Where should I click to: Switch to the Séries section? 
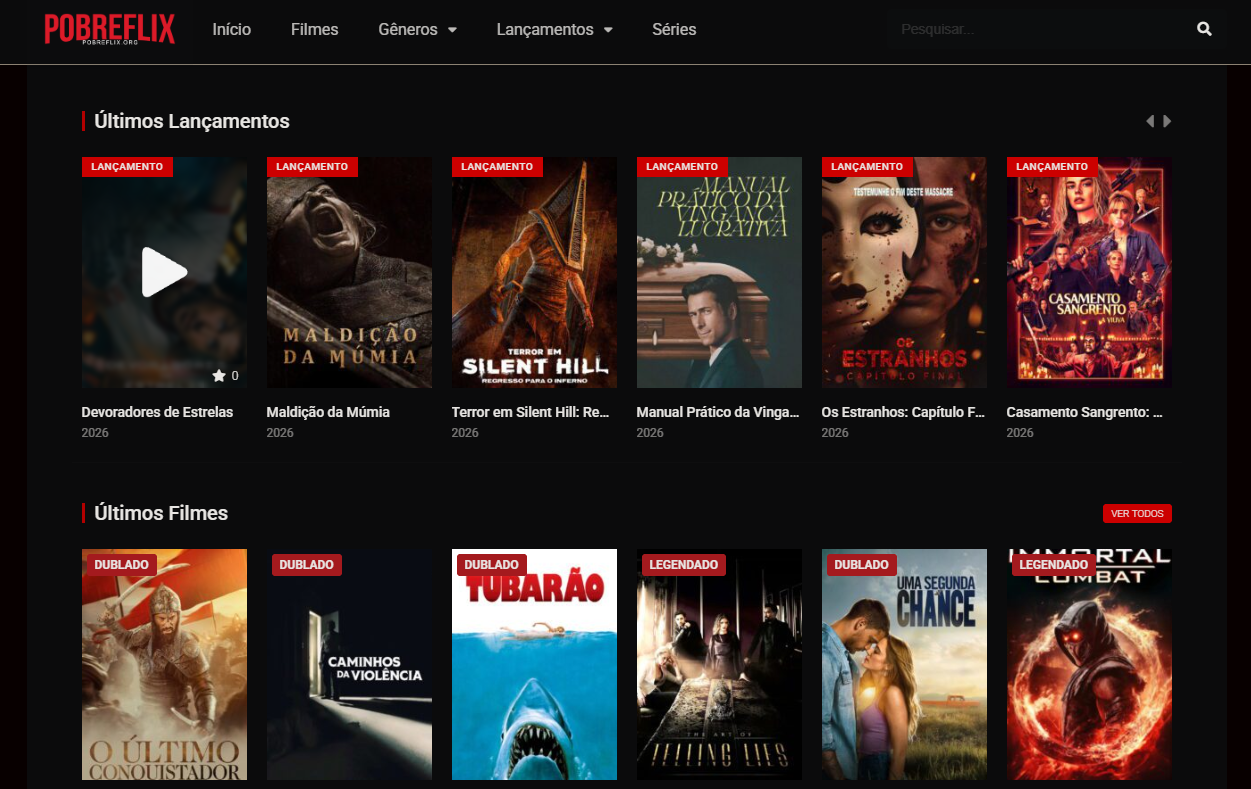[x=674, y=29]
